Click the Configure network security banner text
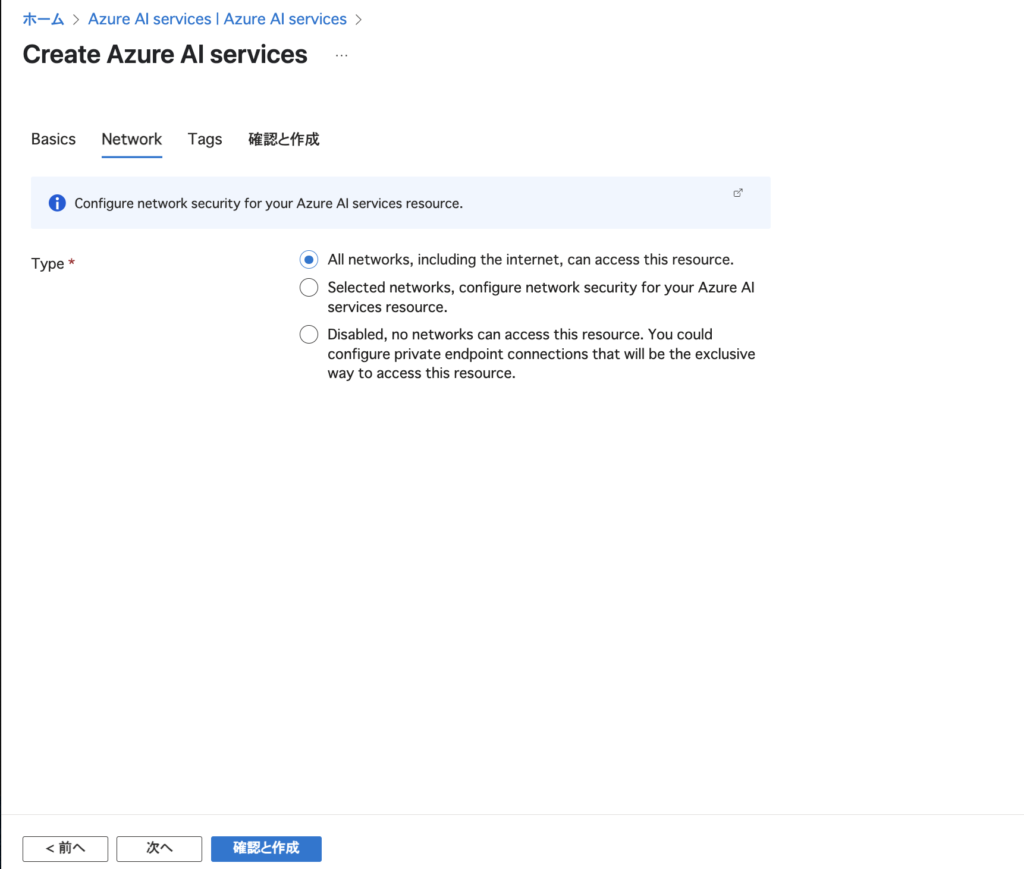The image size is (1024, 869). click(268, 203)
